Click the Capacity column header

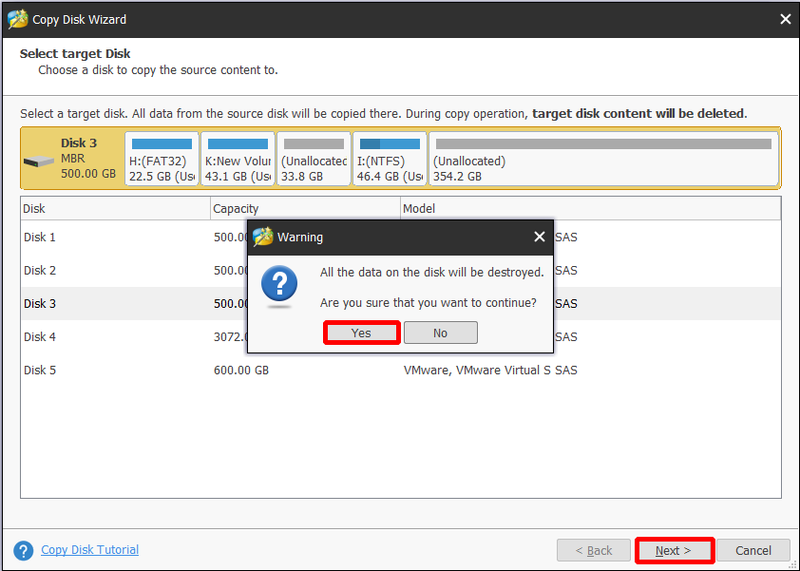(306, 209)
